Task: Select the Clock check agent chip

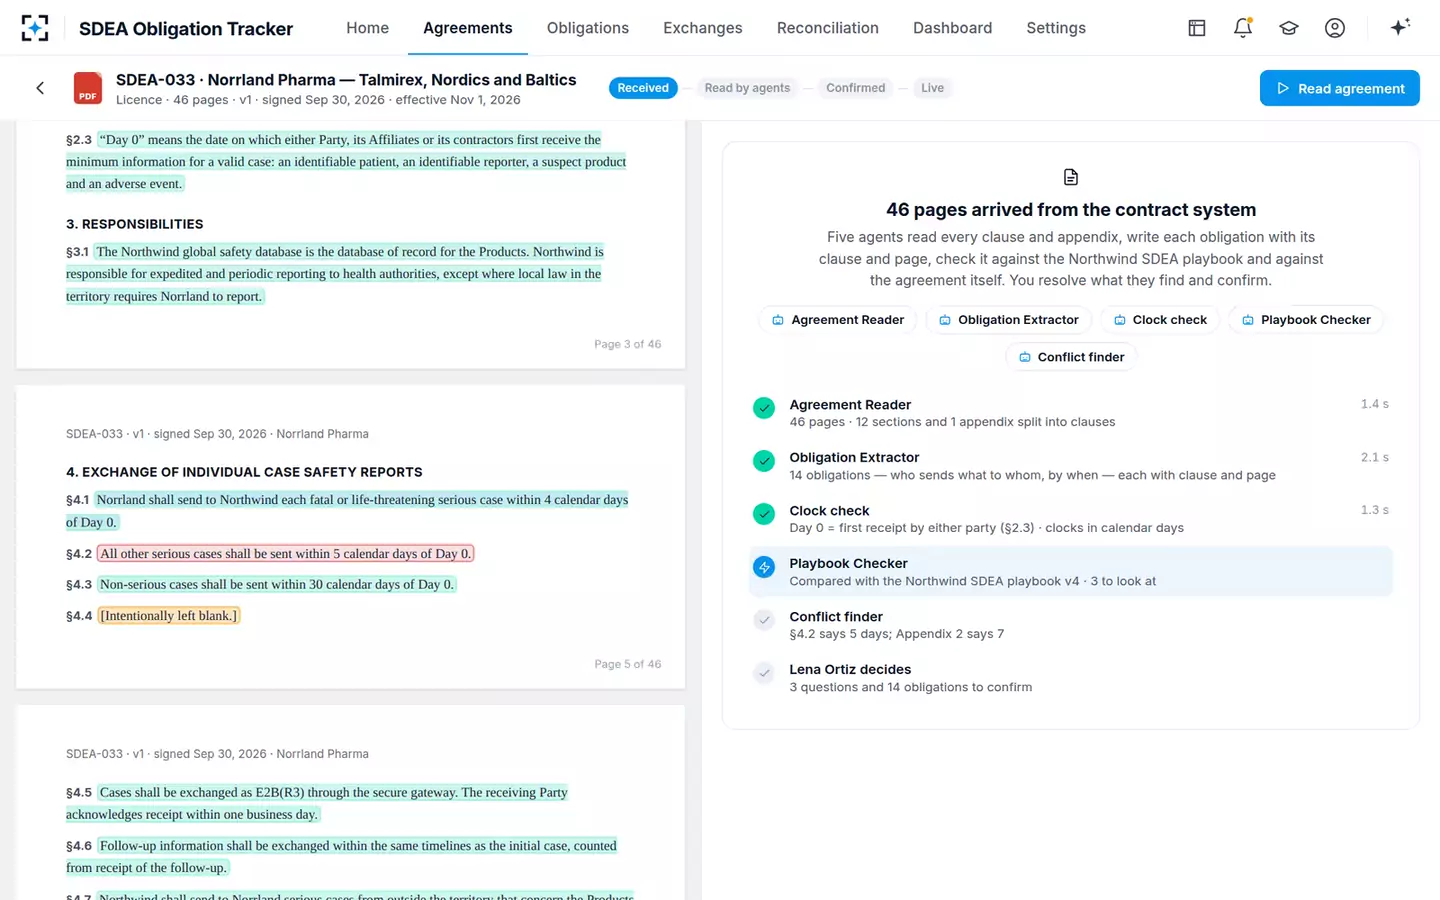Action: pos(1160,320)
